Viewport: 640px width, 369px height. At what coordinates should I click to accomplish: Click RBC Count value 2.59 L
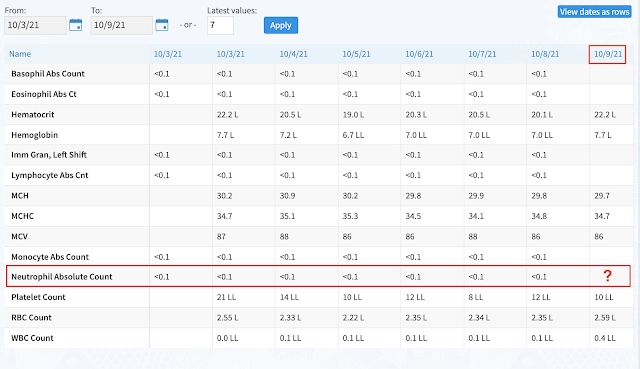[605, 318]
